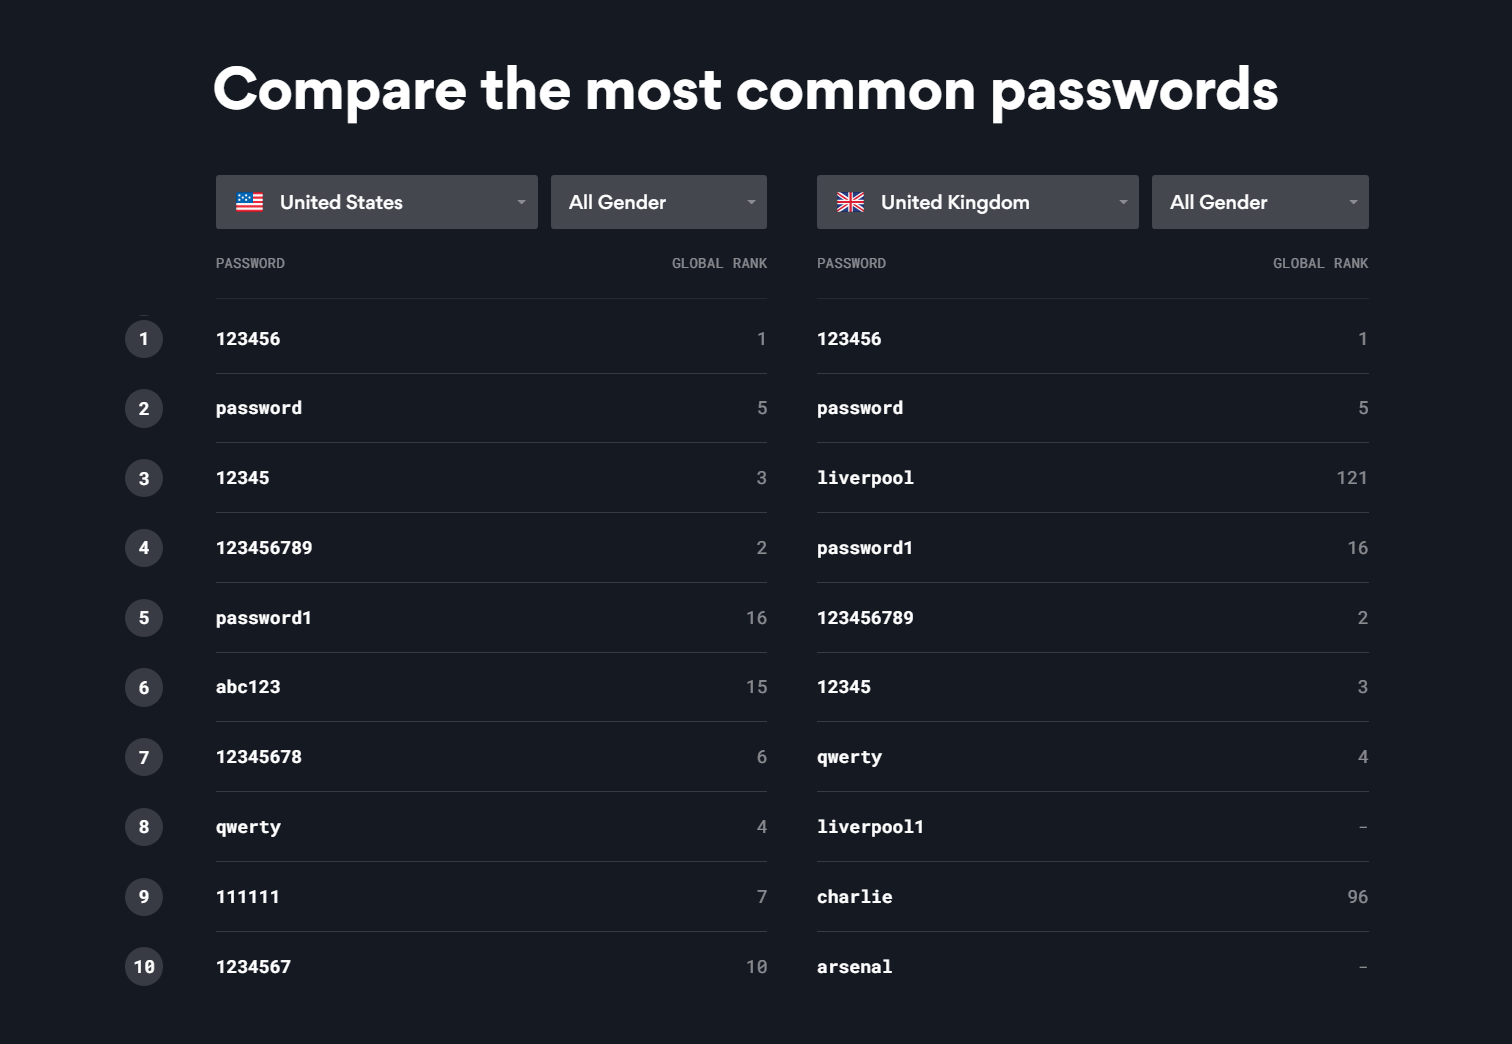The height and width of the screenshot is (1044, 1512).
Task: Click the rank 7 number badge
Action: pyautogui.click(x=144, y=757)
